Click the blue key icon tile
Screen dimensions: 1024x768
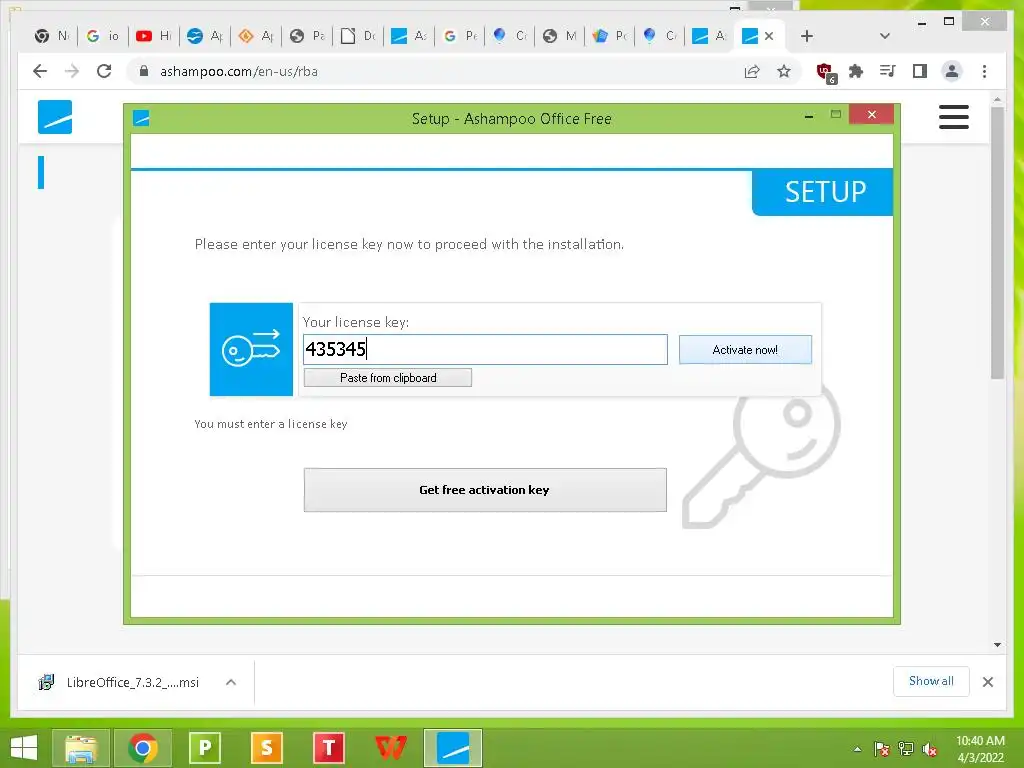pyautogui.click(x=251, y=349)
